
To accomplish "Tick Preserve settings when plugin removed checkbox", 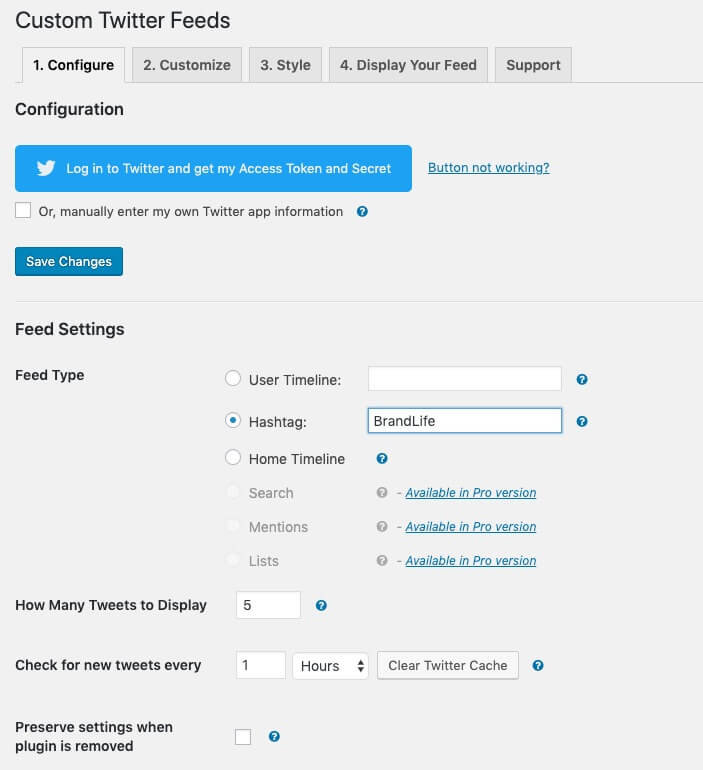I will pos(243,737).
